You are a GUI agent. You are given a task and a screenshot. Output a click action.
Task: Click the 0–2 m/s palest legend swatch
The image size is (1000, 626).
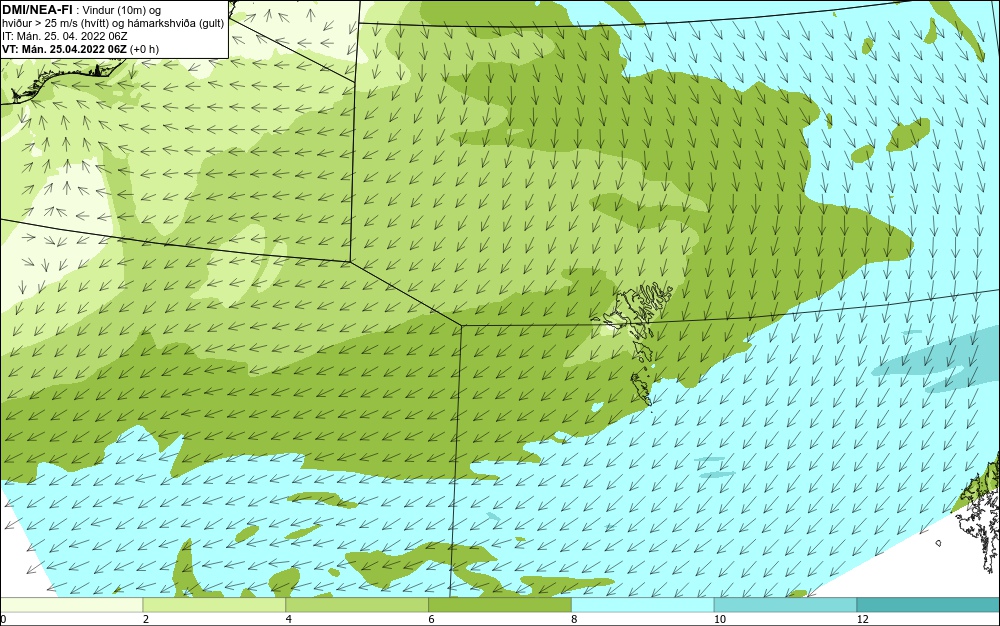coord(71,605)
